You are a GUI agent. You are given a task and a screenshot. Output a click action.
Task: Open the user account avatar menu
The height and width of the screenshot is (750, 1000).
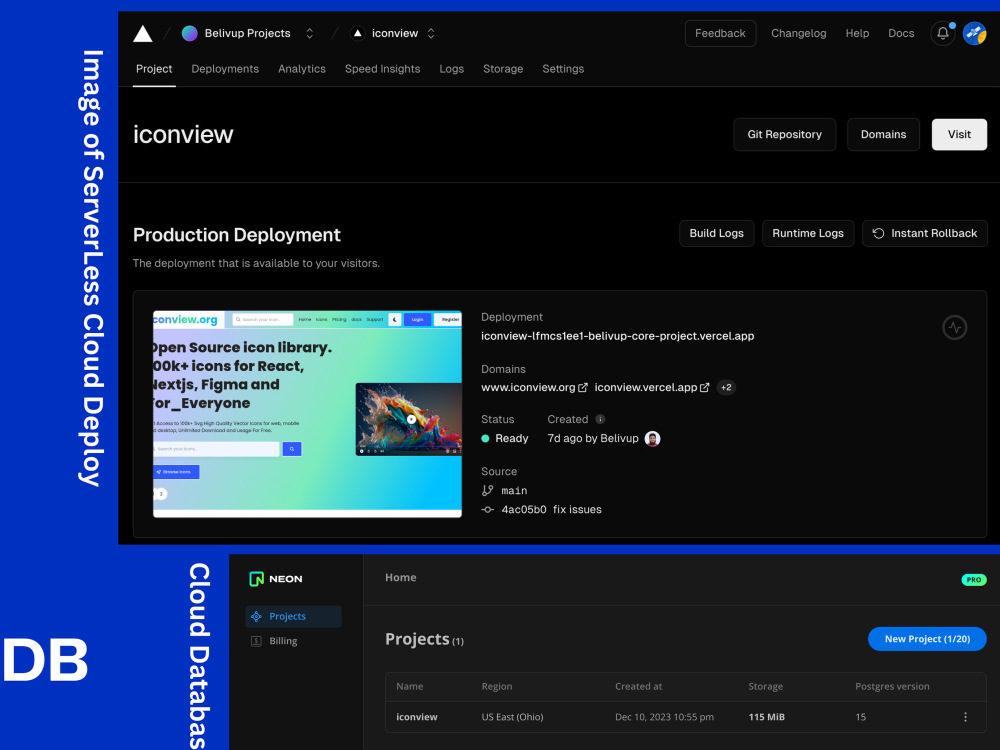974,33
